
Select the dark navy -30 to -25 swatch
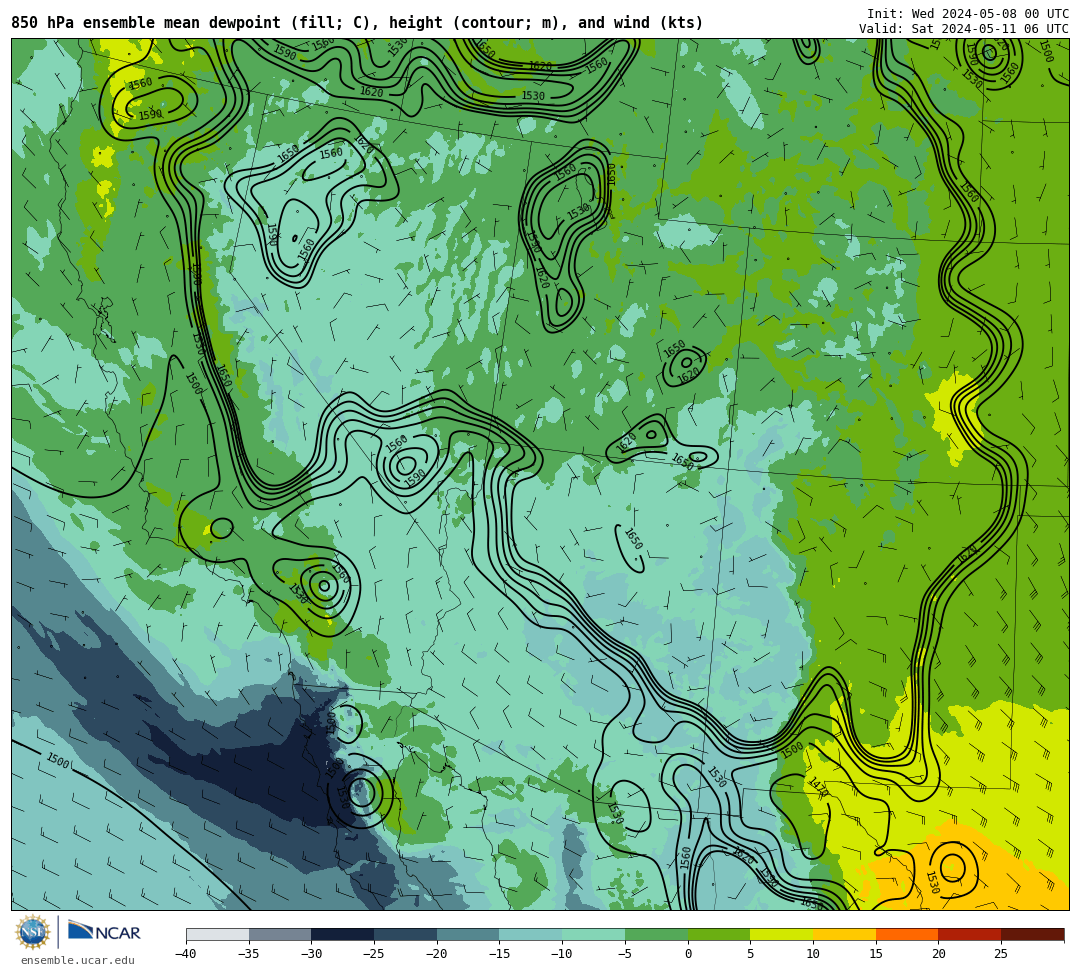(x=342, y=934)
